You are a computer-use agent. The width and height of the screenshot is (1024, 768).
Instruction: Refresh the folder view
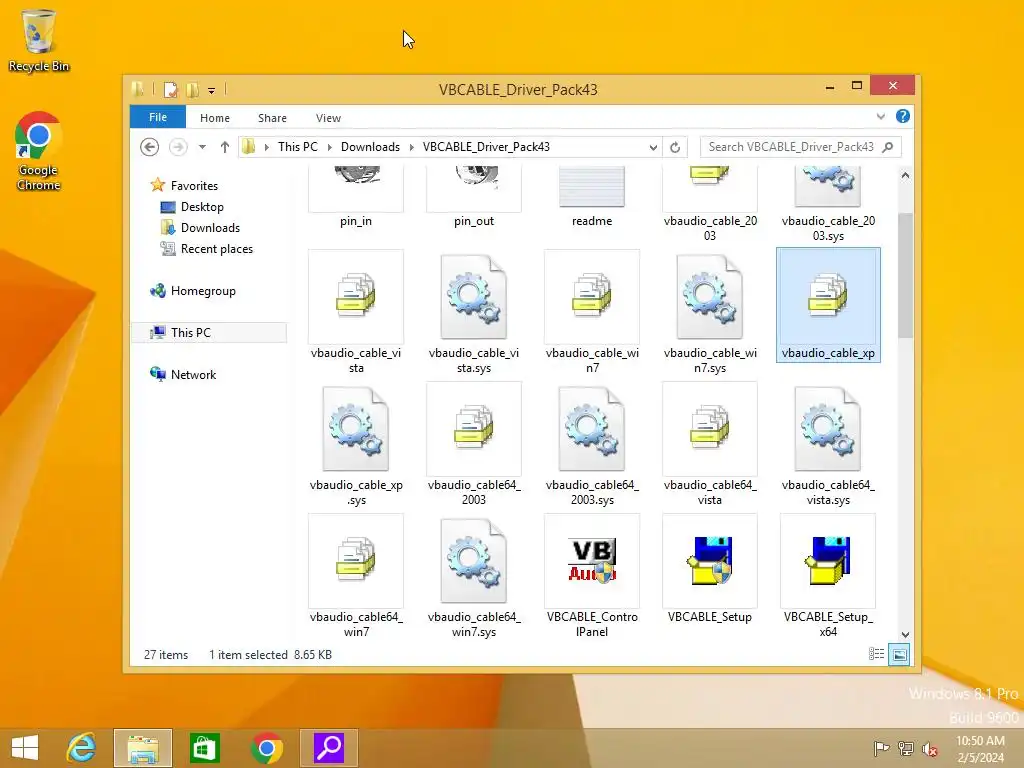coord(675,148)
